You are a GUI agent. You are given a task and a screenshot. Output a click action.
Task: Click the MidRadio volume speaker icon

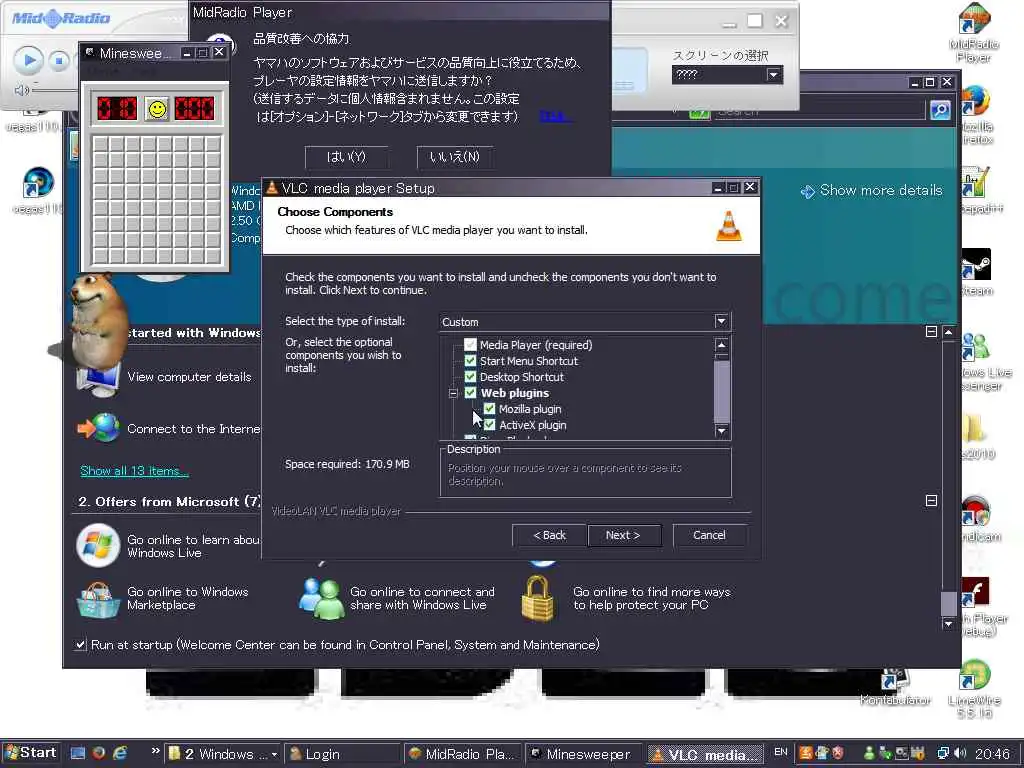click(22, 90)
